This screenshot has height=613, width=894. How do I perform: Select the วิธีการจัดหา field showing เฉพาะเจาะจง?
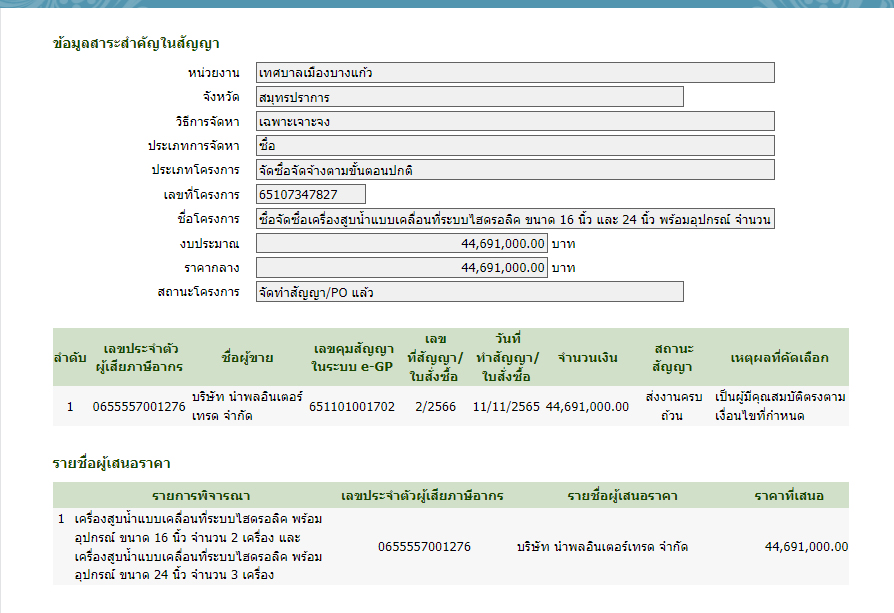[x=515, y=121]
